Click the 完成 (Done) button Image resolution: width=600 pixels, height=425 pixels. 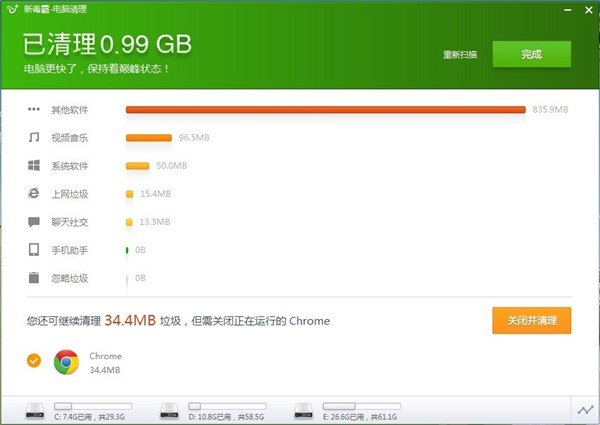[531, 55]
